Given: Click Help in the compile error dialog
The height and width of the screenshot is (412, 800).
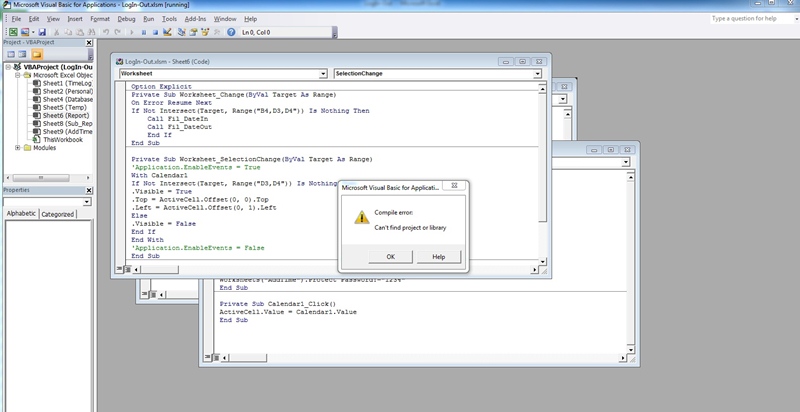Looking at the screenshot, I should click(x=437, y=257).
